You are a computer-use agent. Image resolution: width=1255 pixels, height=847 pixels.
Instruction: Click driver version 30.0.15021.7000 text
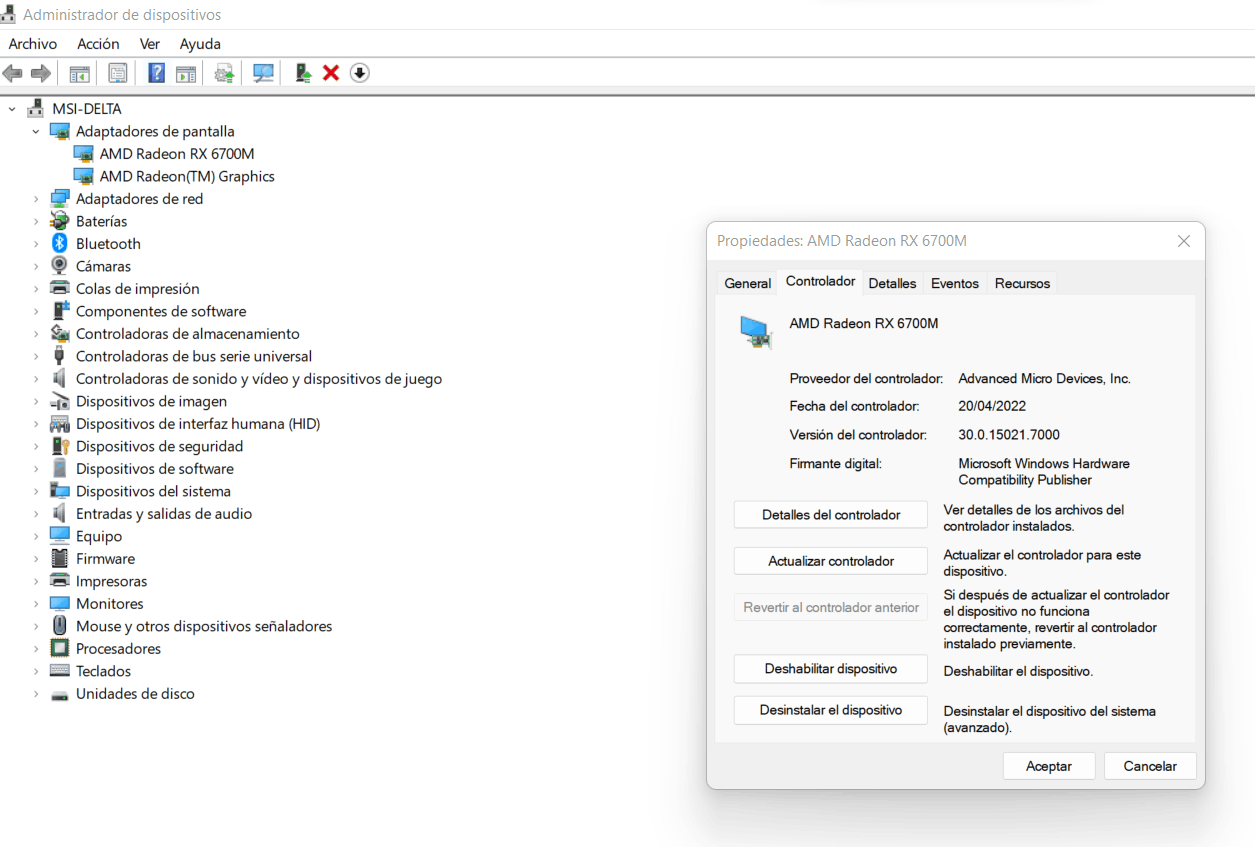tap(1009, 435)
